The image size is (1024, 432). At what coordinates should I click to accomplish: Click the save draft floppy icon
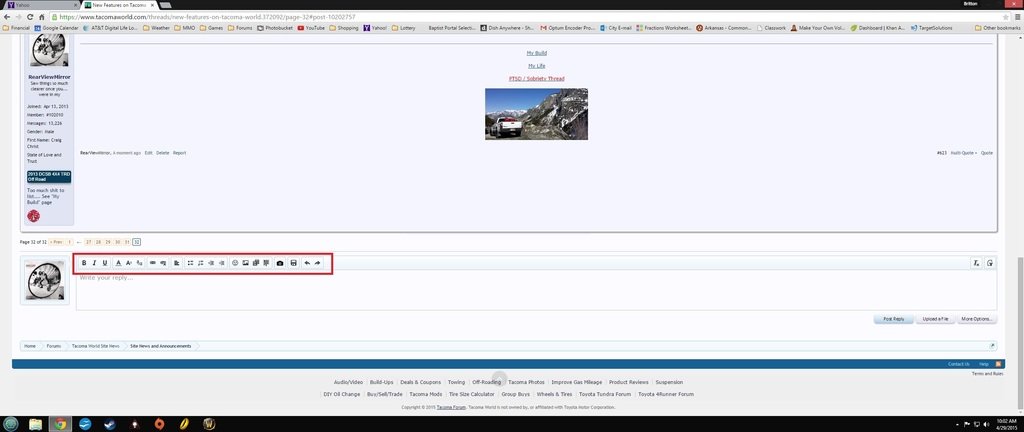tap(294, 263)
